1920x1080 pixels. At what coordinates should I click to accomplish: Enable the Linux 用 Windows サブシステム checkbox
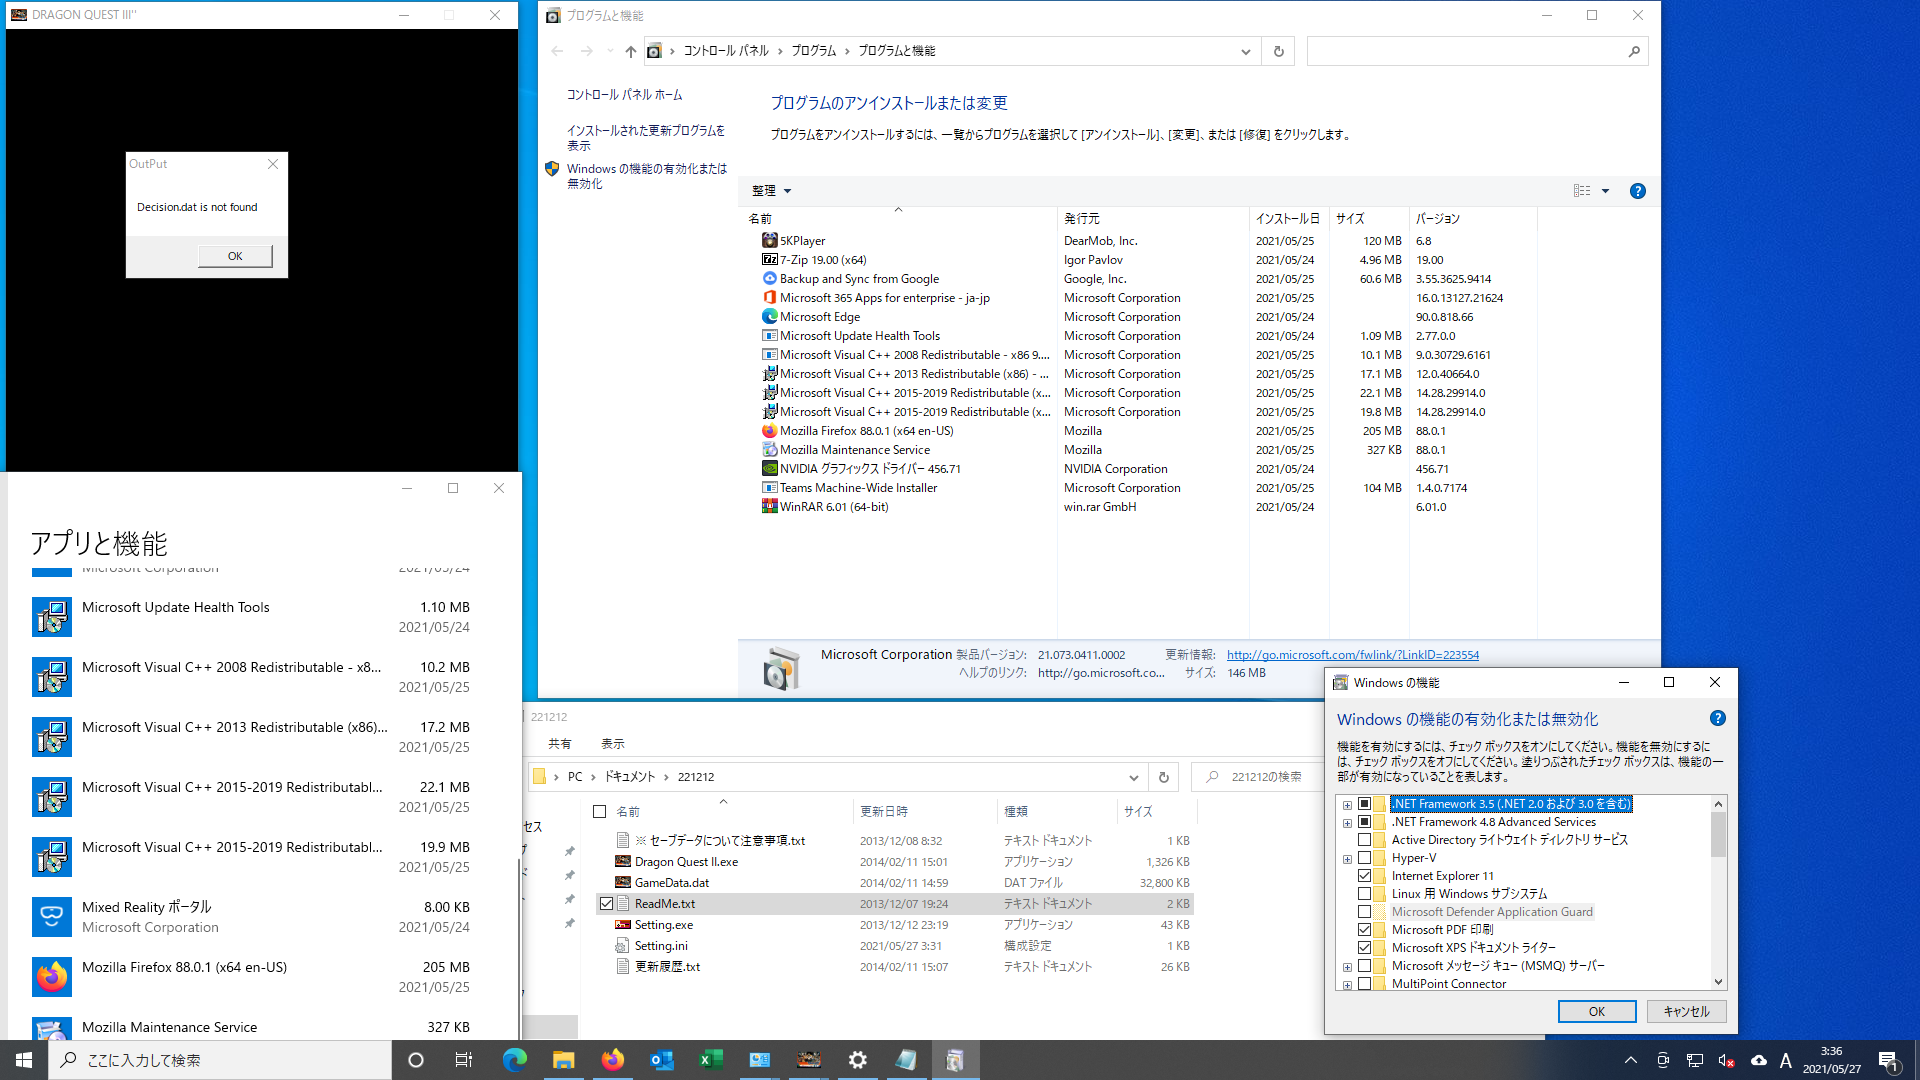[x=1364, y=894]
